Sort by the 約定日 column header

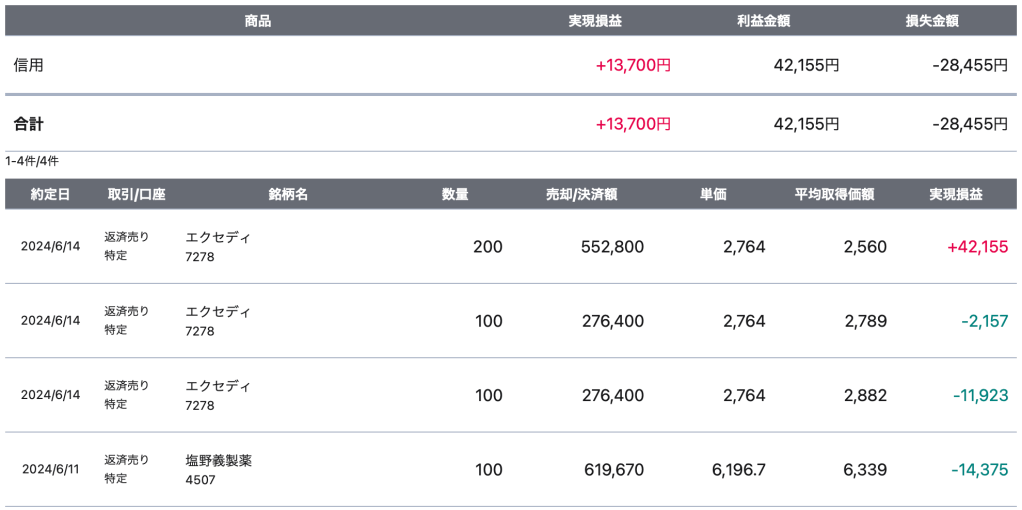[x=50, y=194]
